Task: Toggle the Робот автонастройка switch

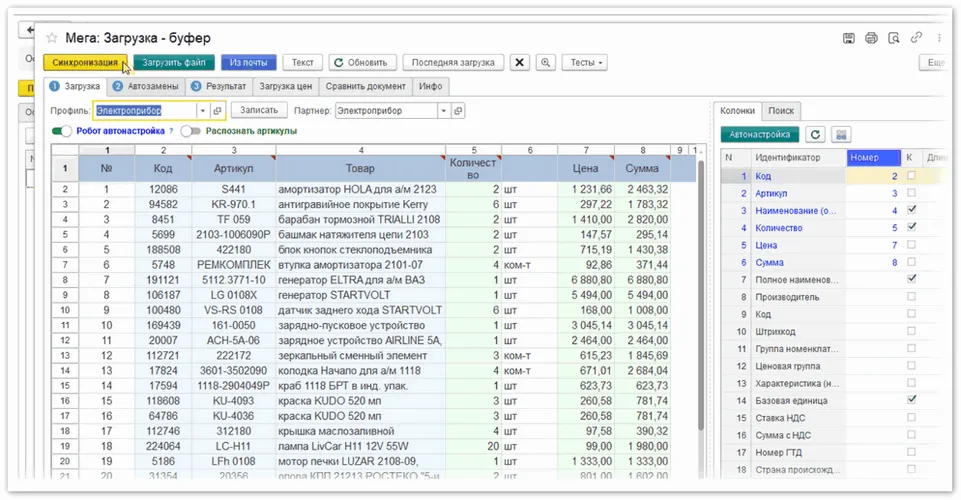Action: tap(63, 131)
